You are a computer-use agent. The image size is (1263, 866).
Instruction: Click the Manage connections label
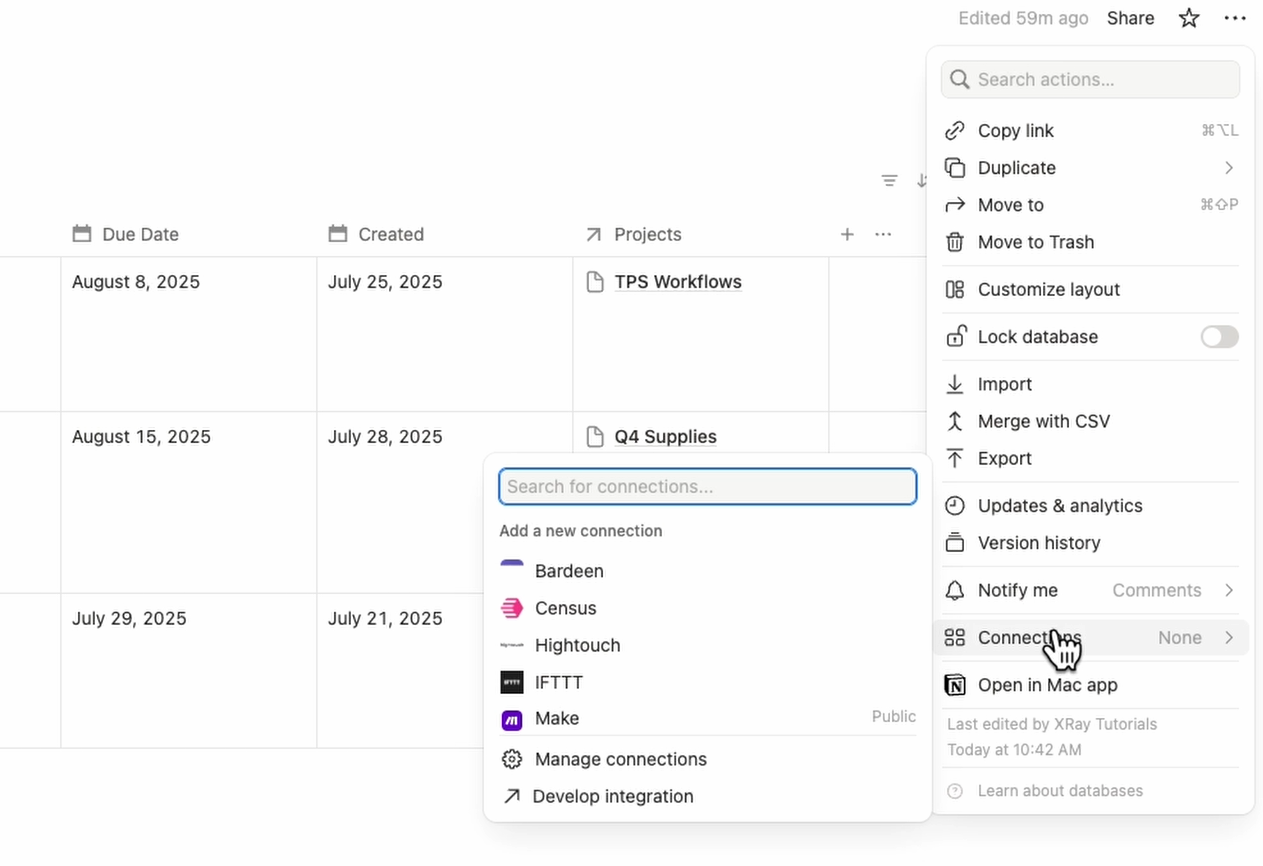coord(621,759)
